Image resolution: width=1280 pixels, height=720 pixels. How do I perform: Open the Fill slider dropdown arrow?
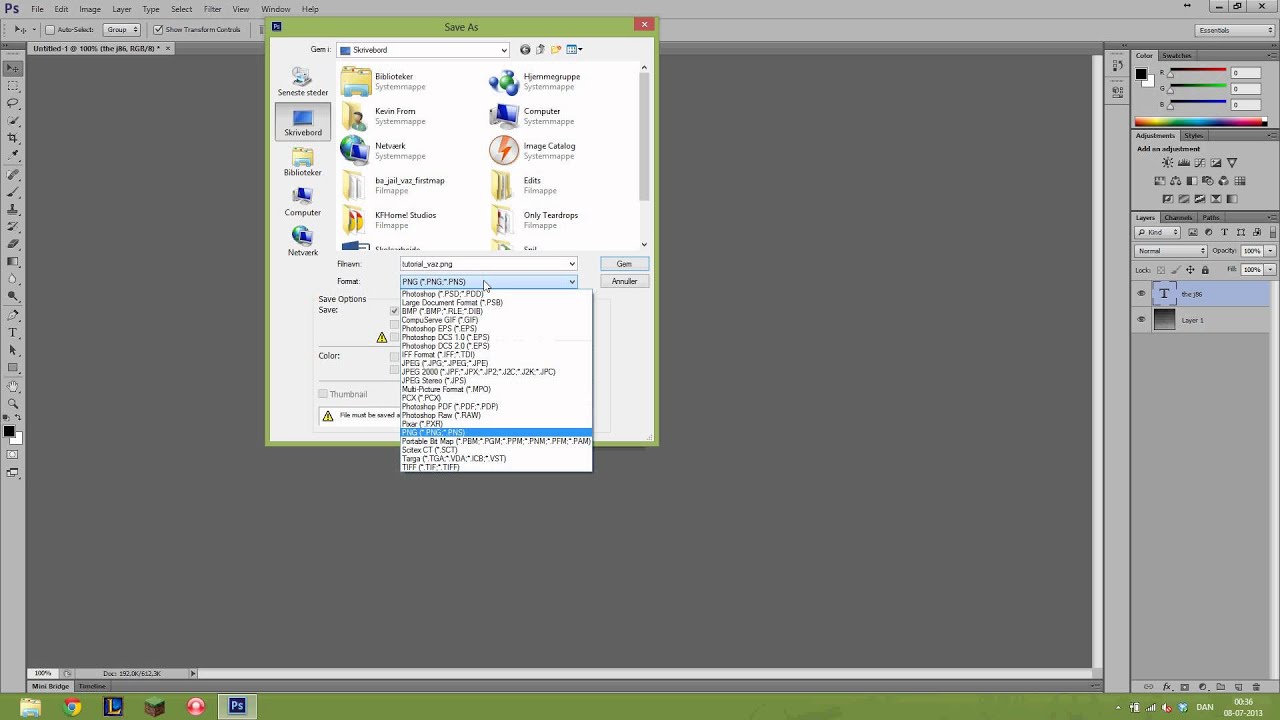tap(1270, 270)
